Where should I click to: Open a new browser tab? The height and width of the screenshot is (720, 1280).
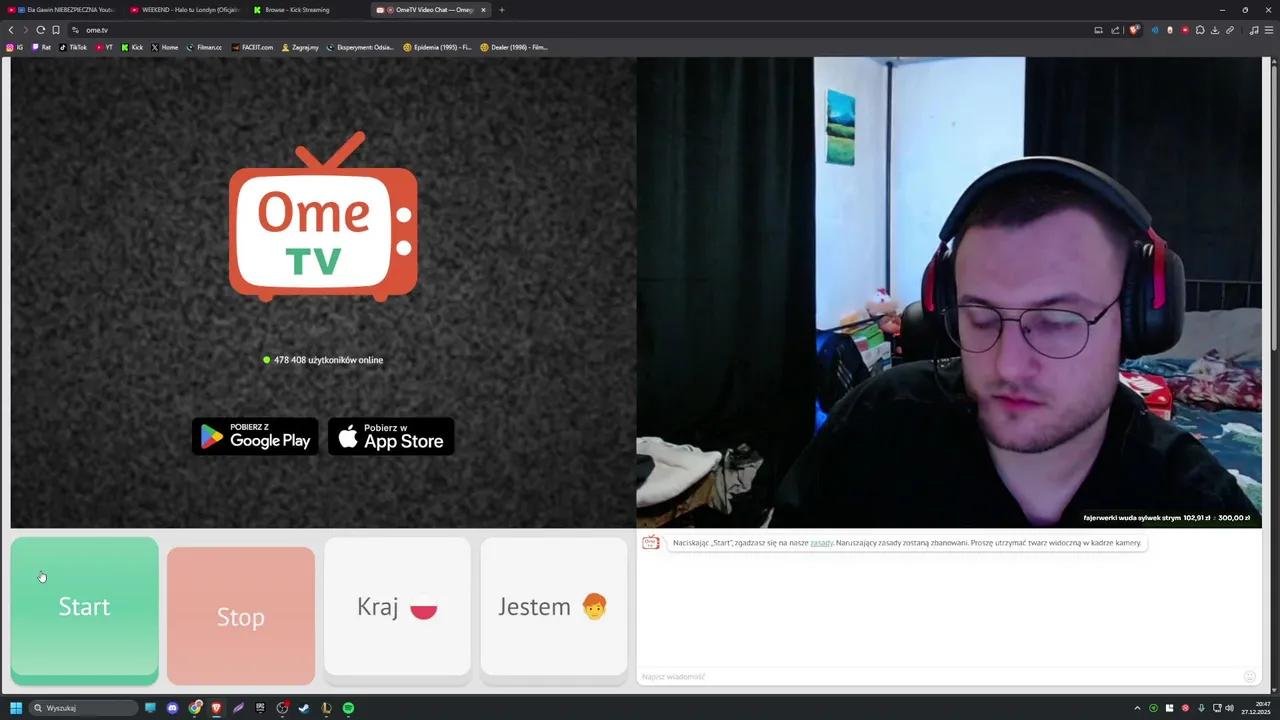[502, 10]
